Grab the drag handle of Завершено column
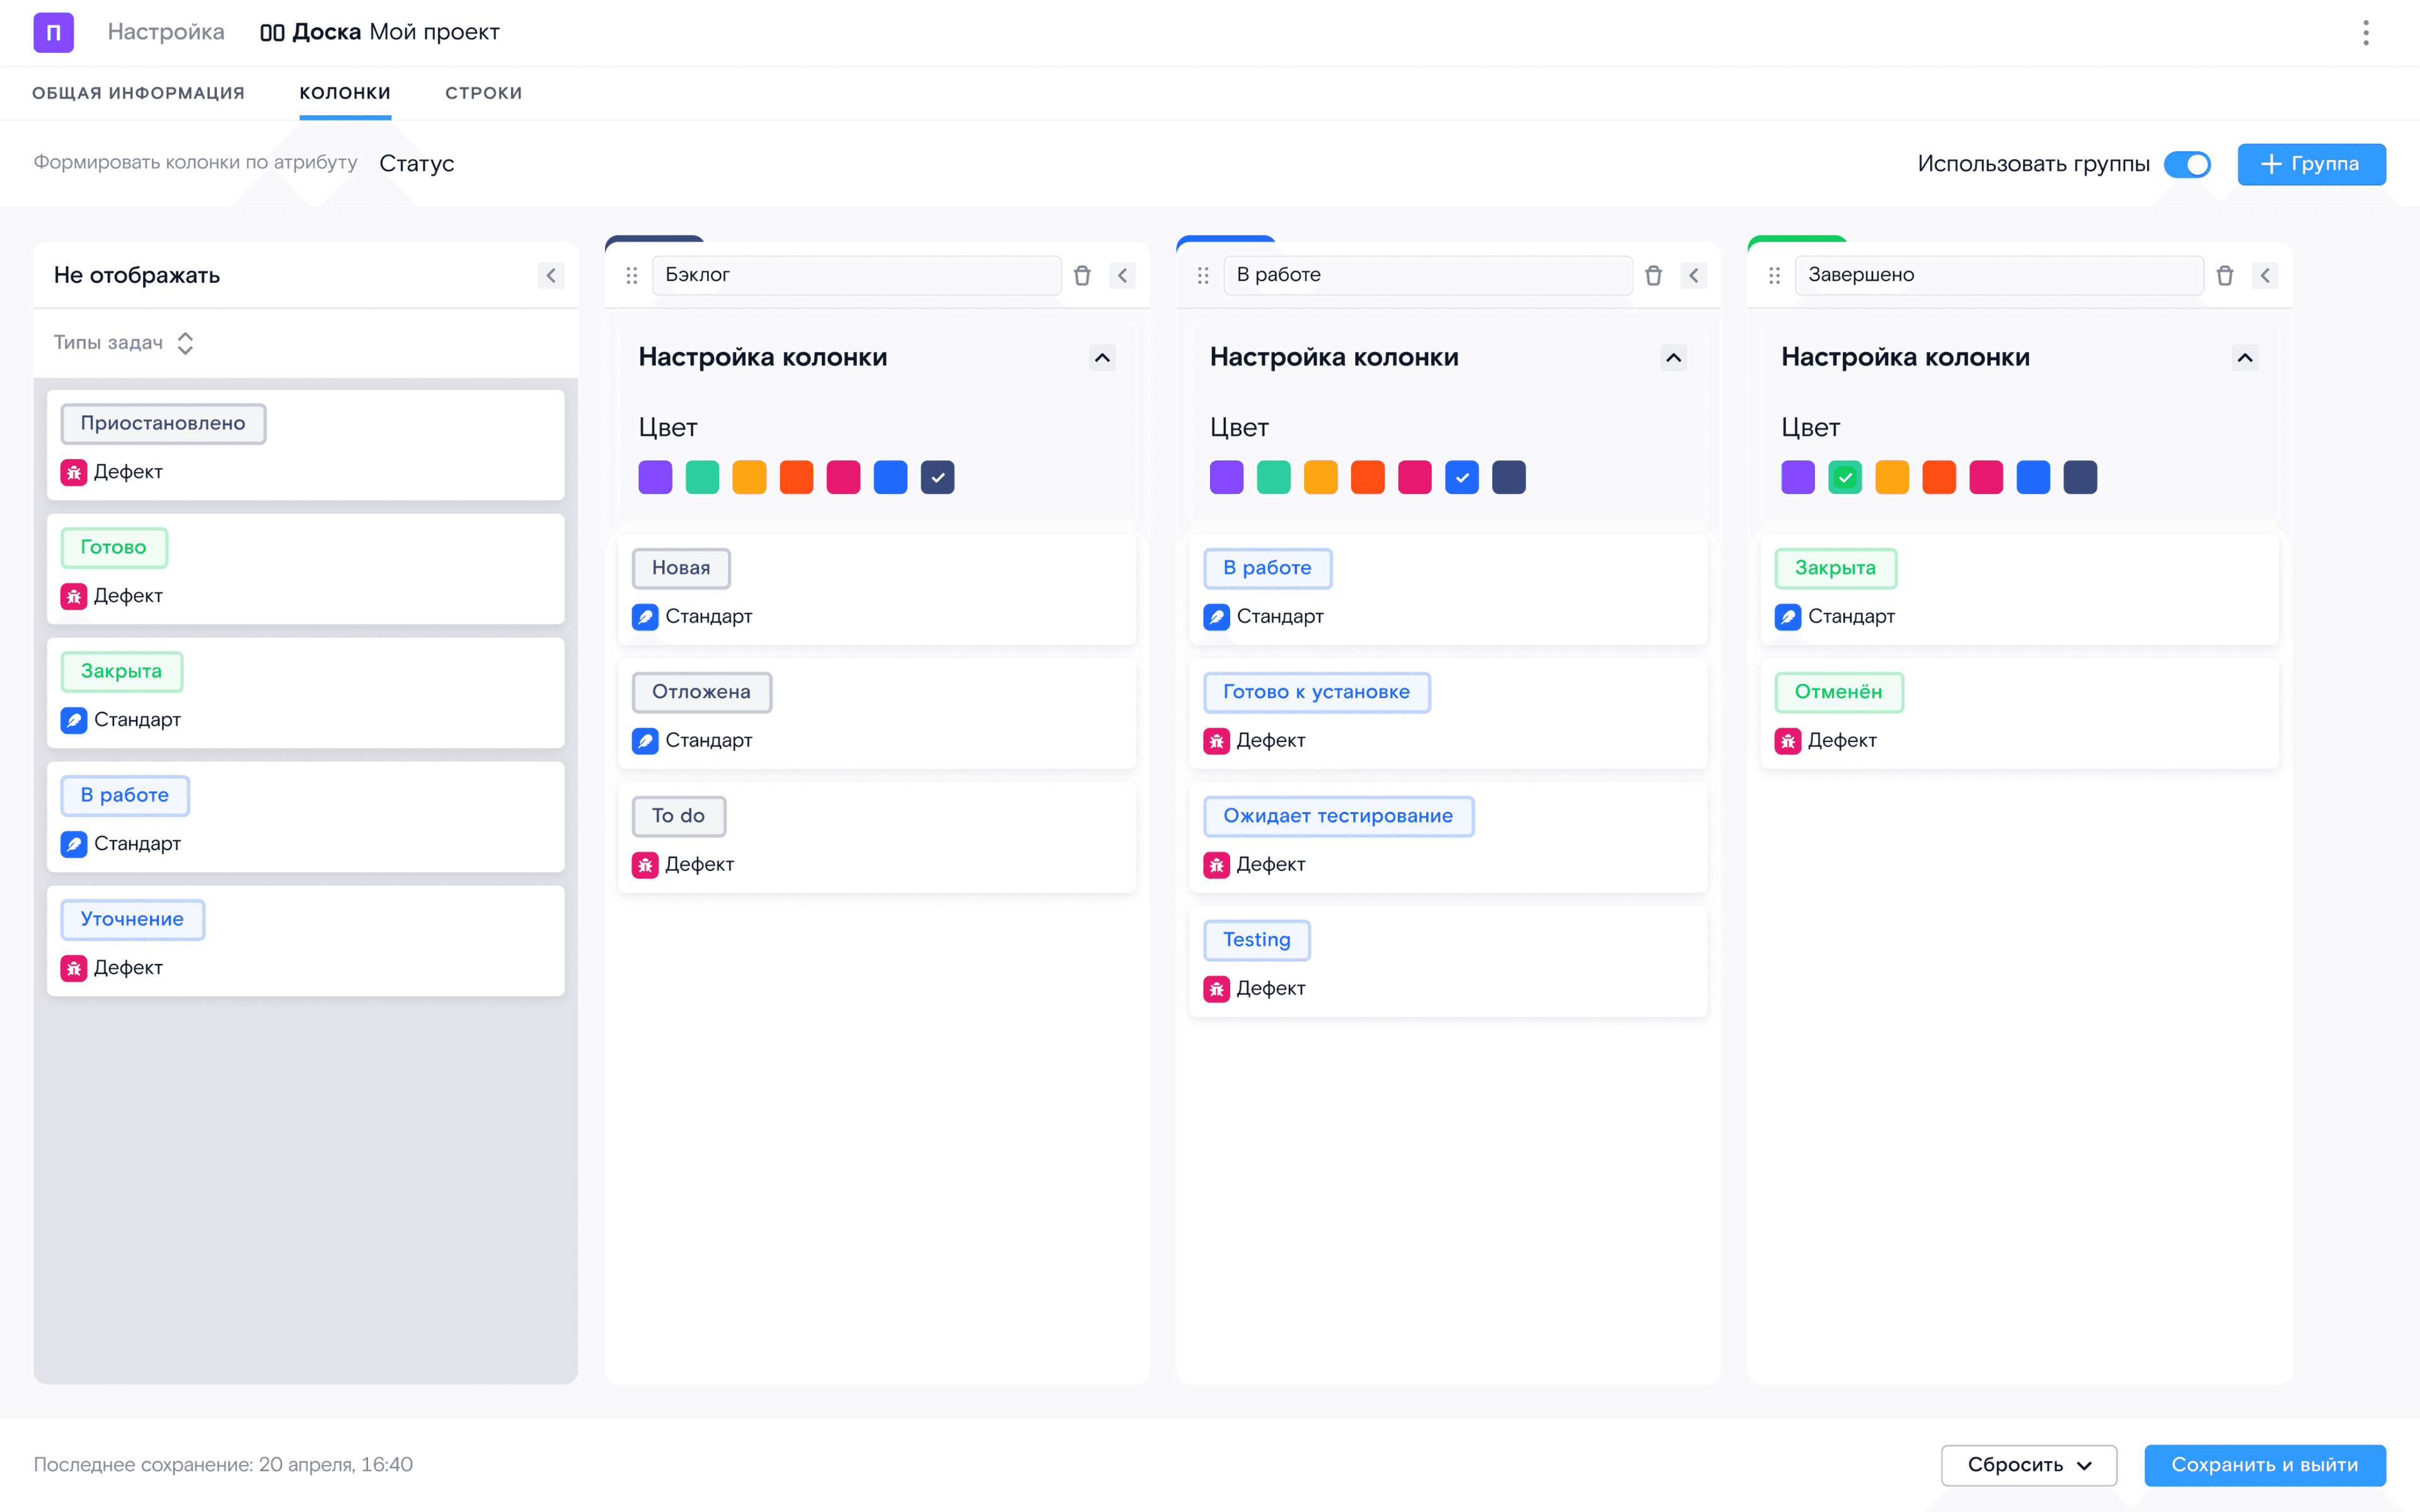This screenshot has height=1512, width=2420. pos(1774,275)
